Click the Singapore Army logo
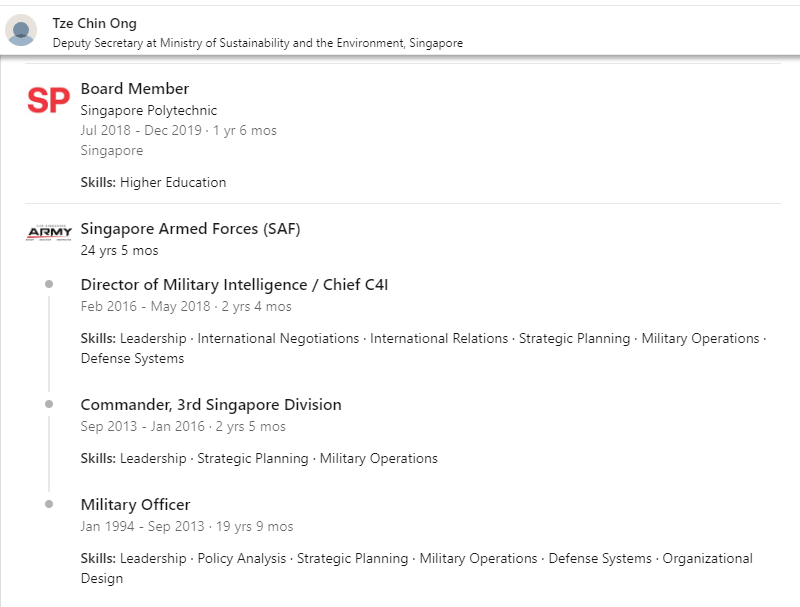This screenshot has height=607, width=800. (48, 233)
